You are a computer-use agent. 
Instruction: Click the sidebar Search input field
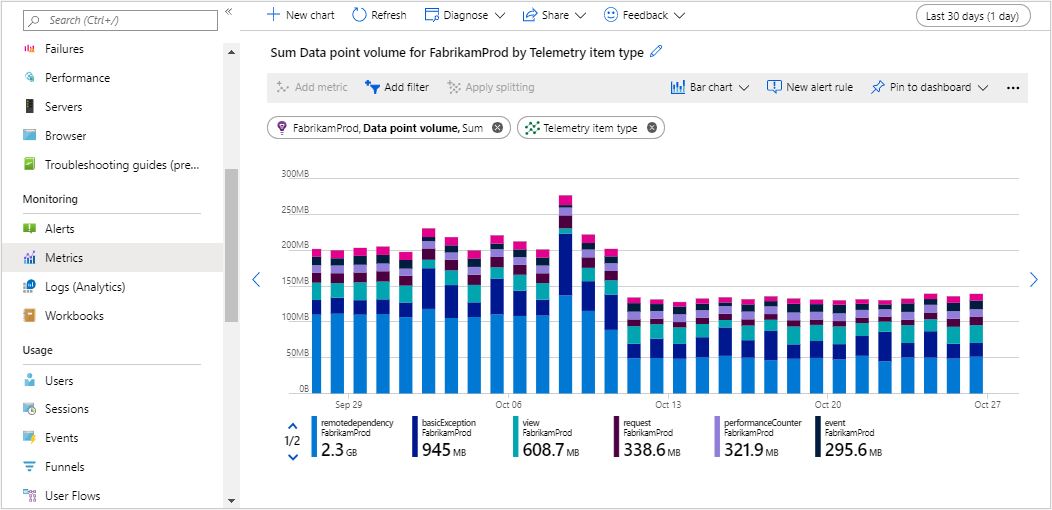click(120, 20)
